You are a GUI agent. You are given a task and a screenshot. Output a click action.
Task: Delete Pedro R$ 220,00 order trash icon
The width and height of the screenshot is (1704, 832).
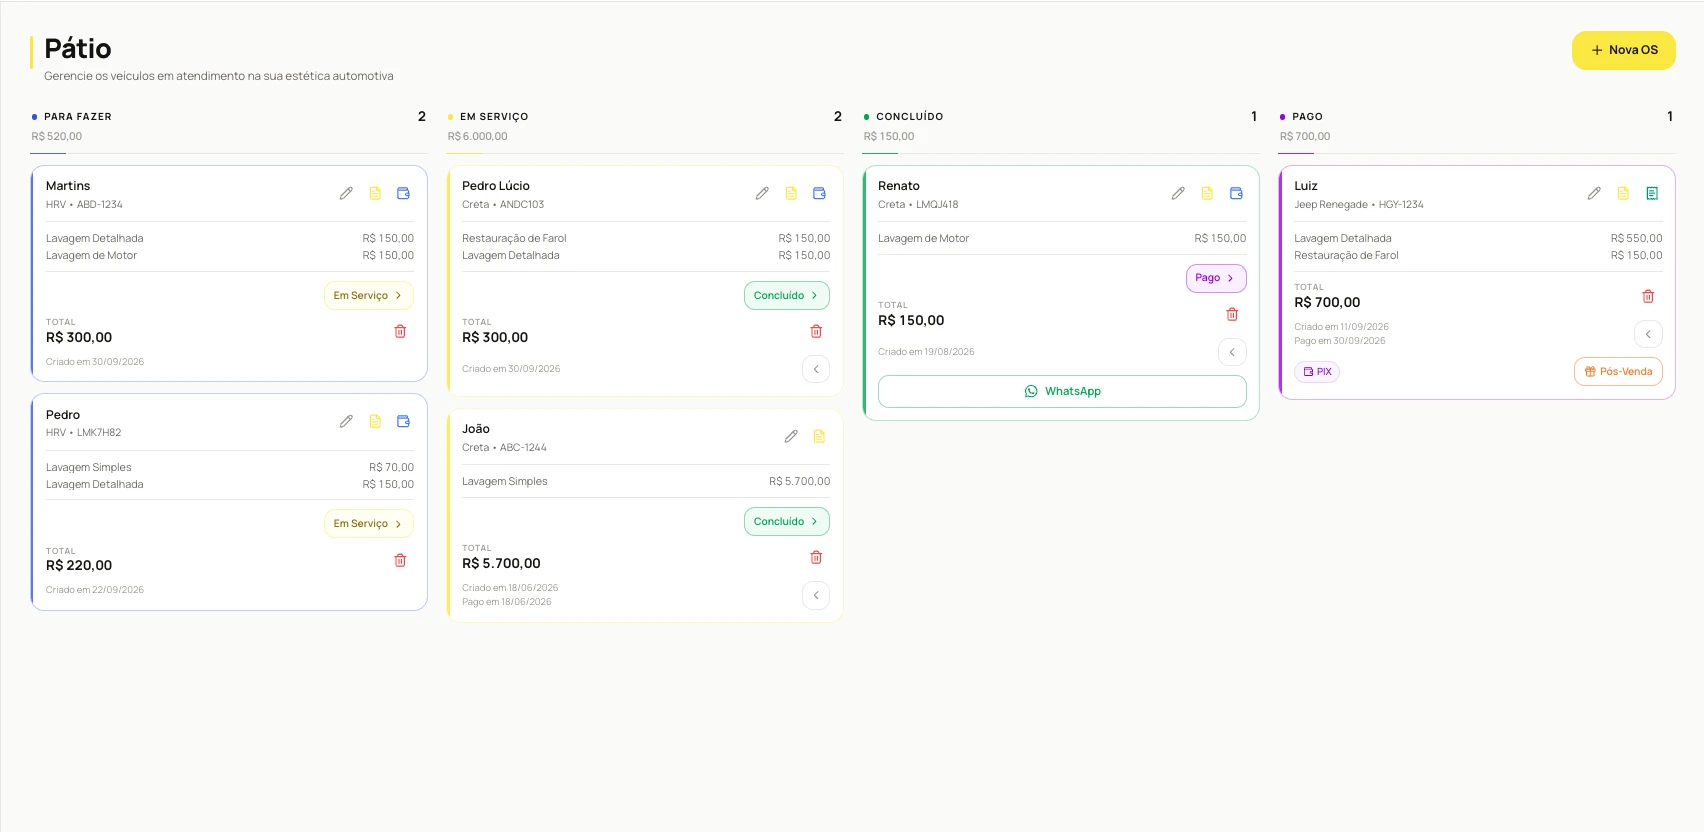tap(400, 560)
